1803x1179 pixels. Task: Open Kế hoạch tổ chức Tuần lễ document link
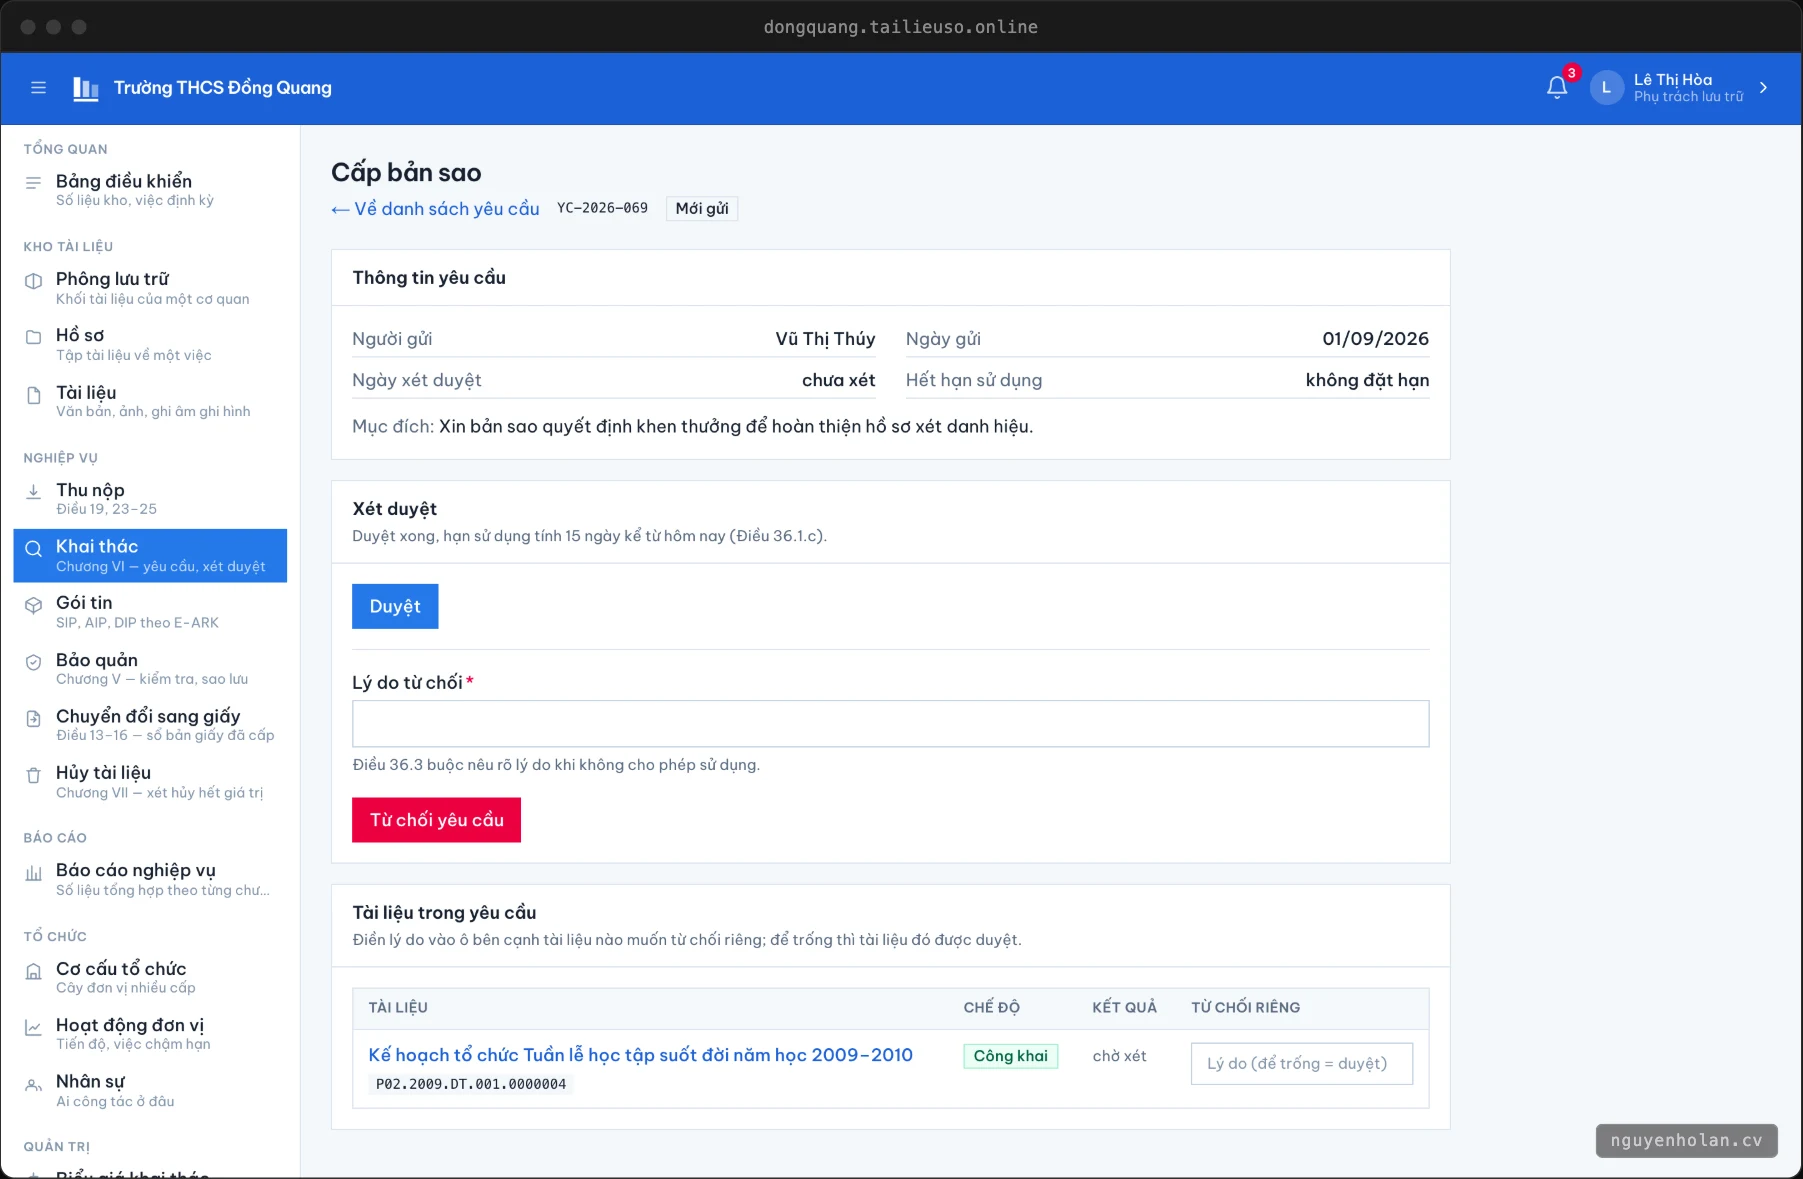pyautogui.click(x=640, y=1055)
